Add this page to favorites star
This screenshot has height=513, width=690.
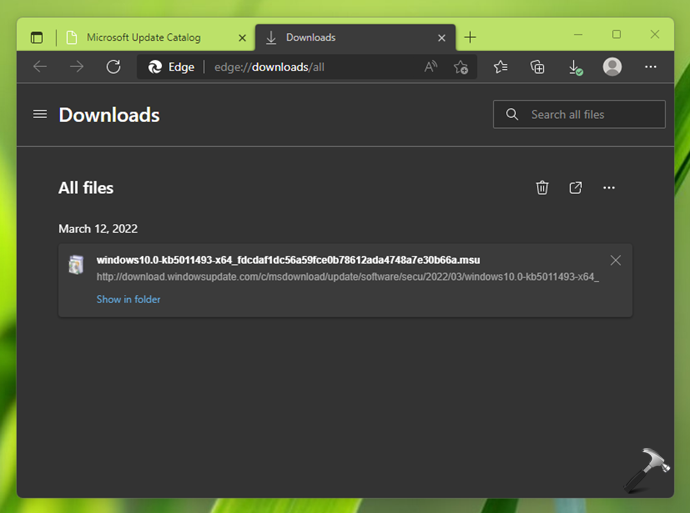click(x=461, y=67)
